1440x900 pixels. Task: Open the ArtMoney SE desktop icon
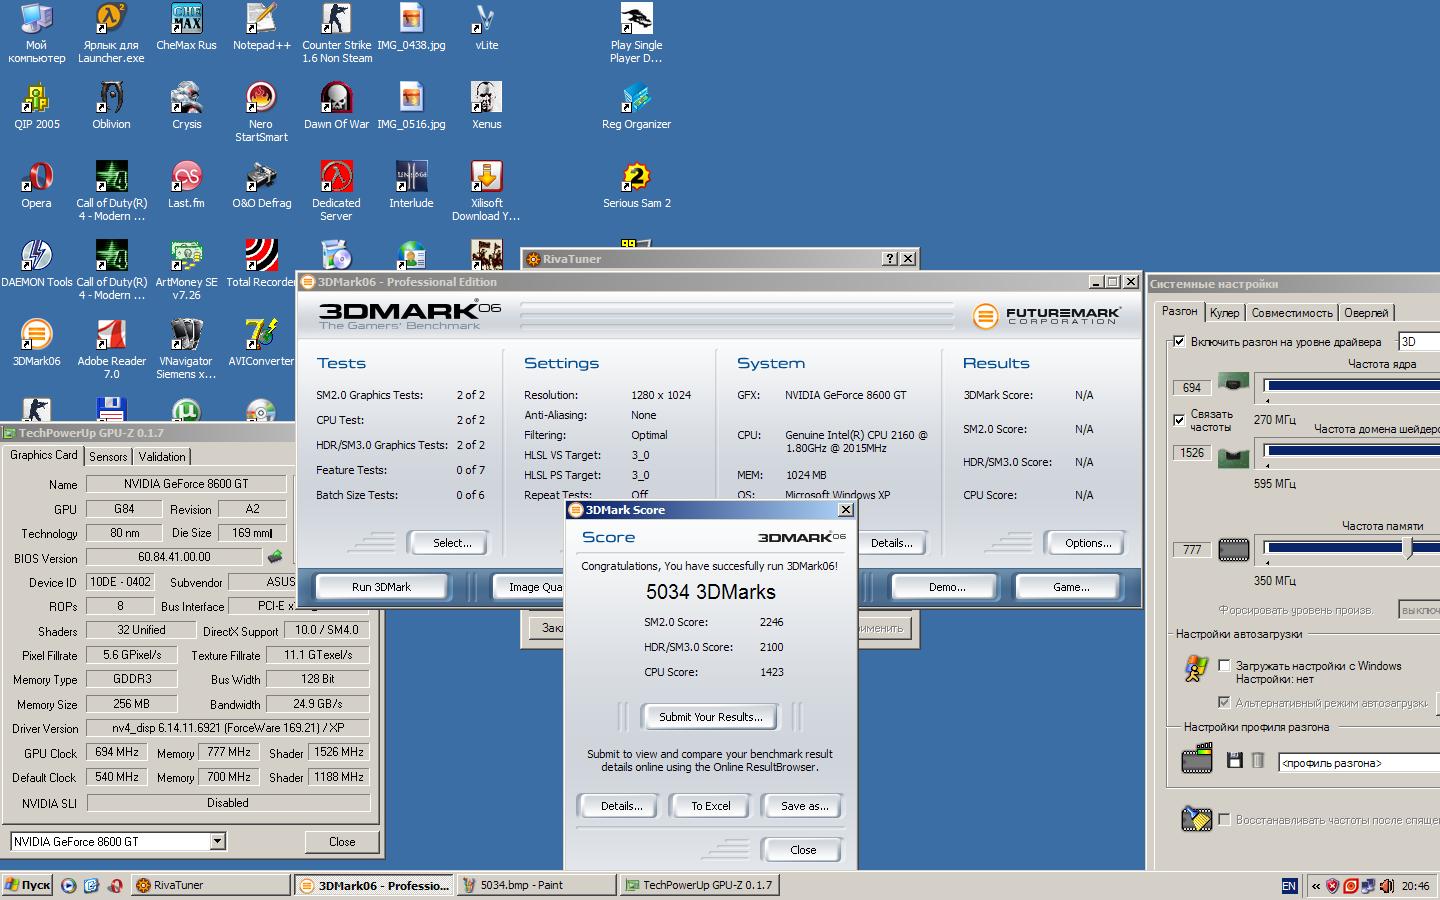click(186, 269)
